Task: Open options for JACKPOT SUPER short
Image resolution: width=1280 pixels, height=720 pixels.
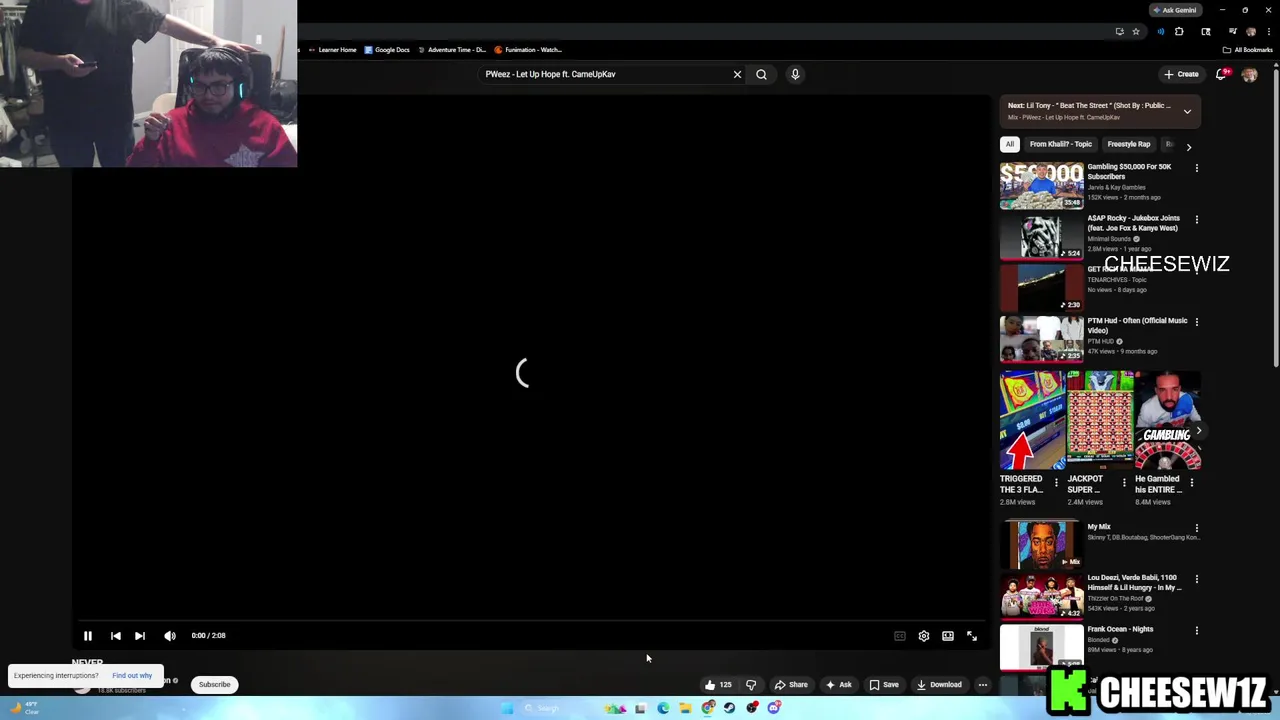Action: [1123, 483]
